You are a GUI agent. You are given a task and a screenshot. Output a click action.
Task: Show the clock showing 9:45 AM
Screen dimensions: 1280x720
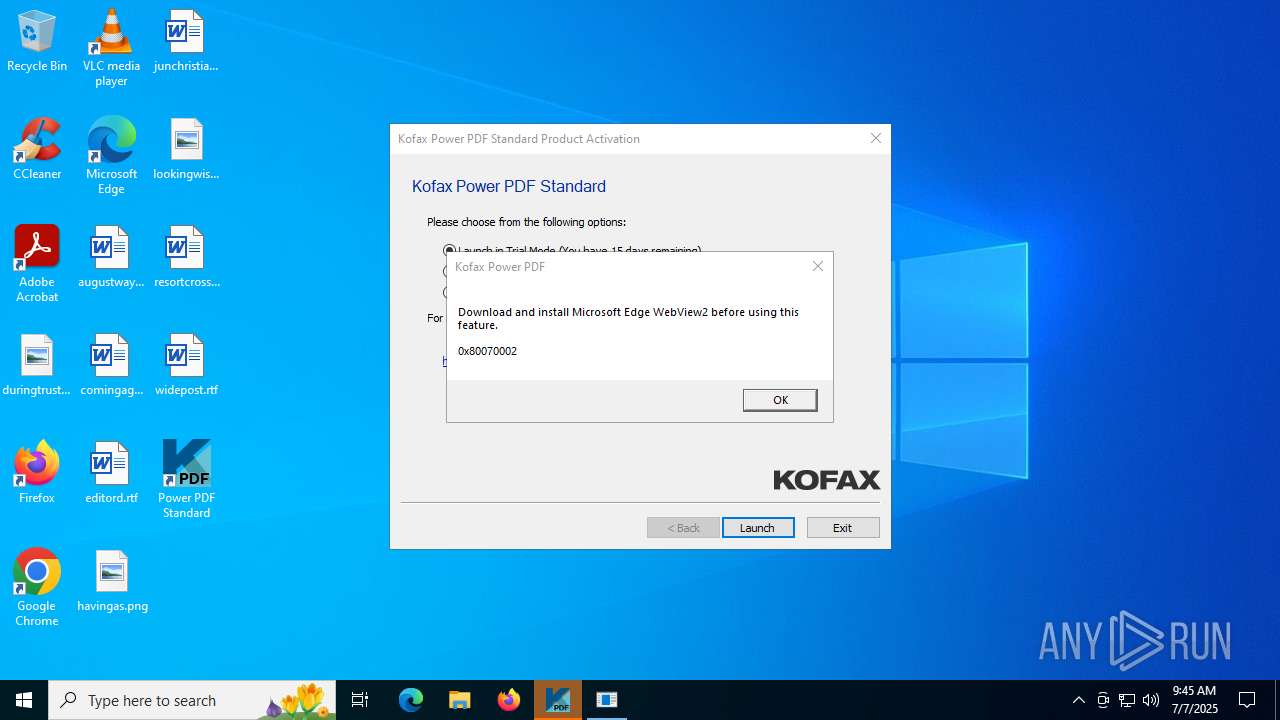coord(1194,700)
